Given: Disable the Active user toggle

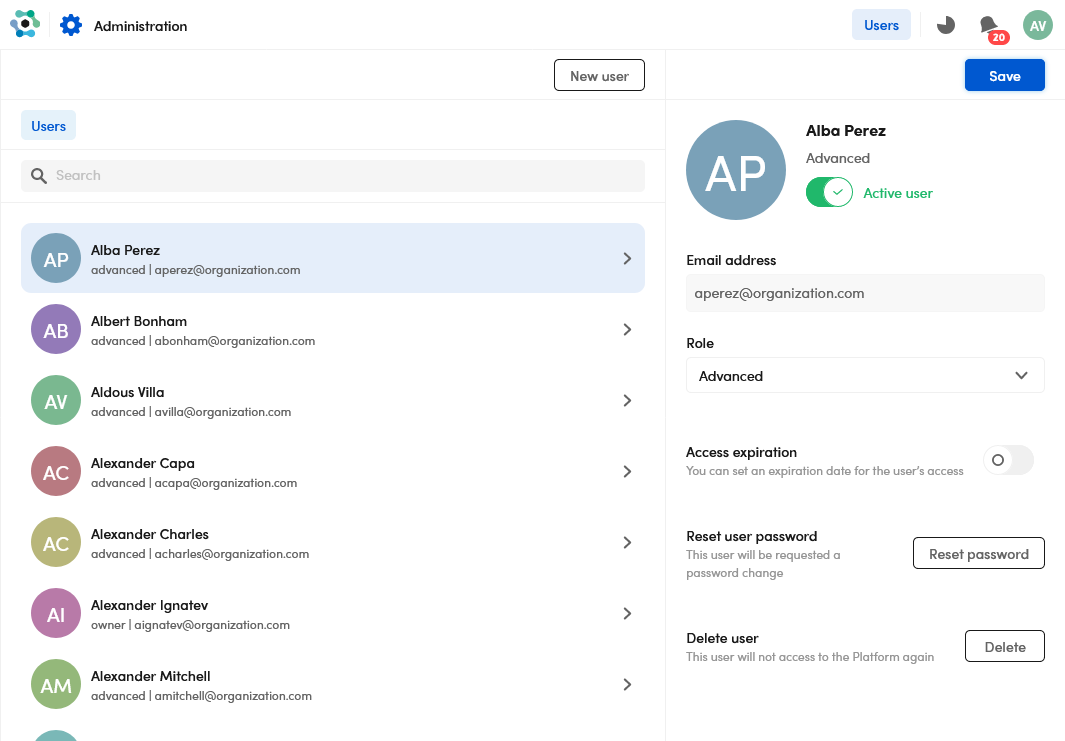Looking at the screenshot, I should pyautogui.click(x=828, y=193).
